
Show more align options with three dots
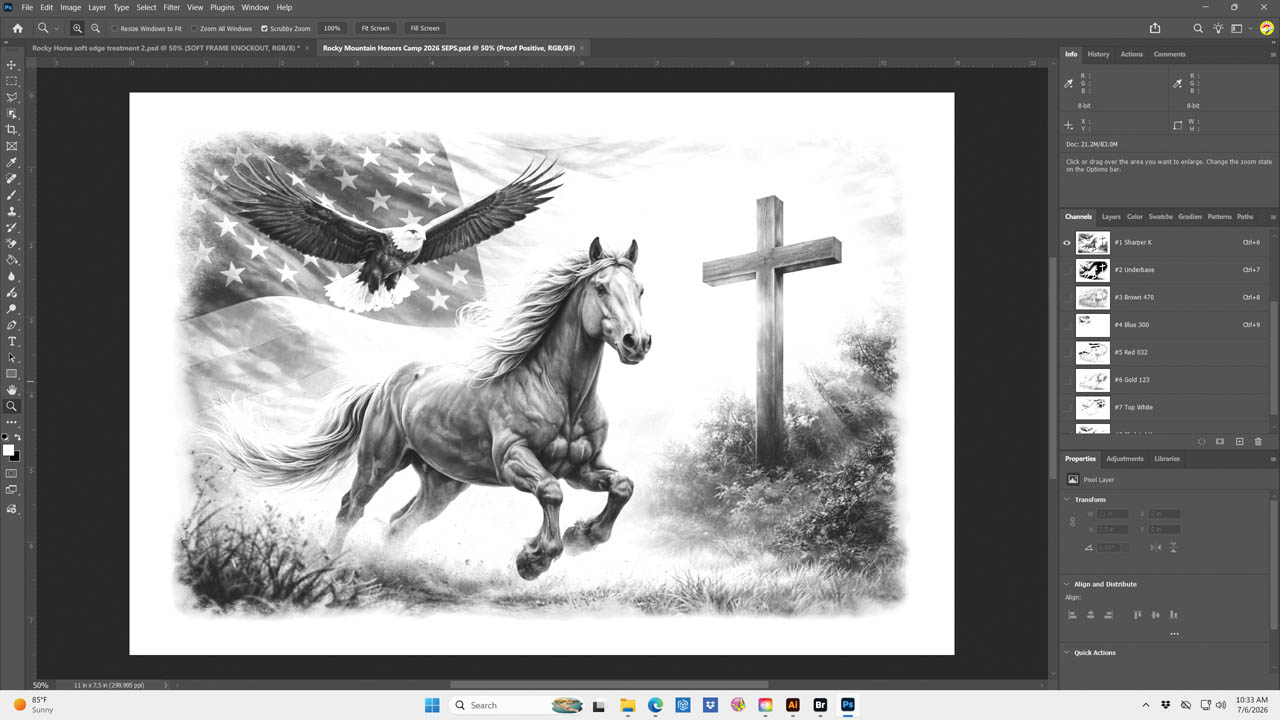1174,634
